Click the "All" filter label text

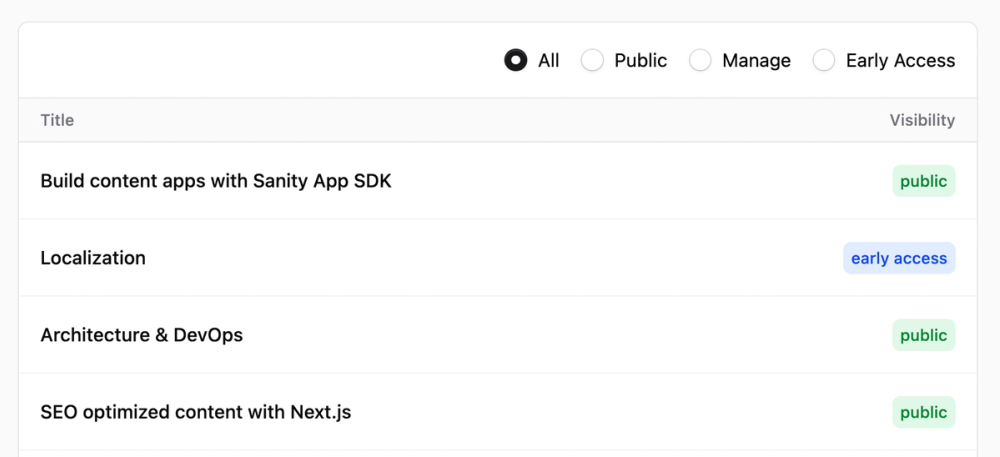point(549,61)
